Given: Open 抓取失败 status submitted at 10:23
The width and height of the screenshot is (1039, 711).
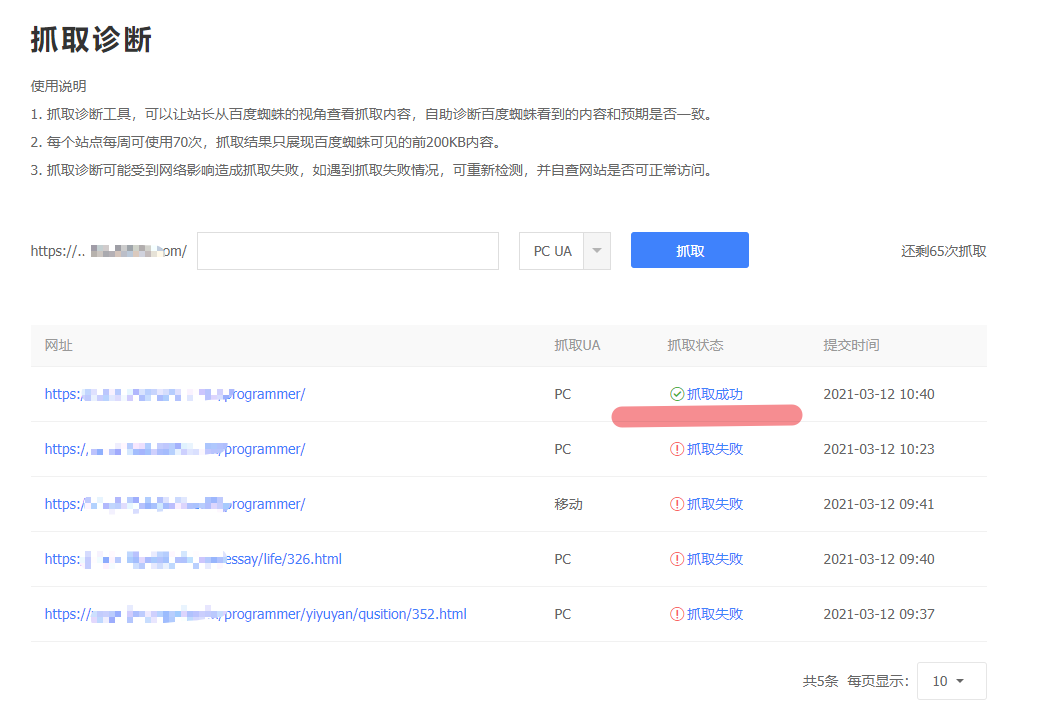Looking at the screenshot, I should pyautogui.click(x=715, y=449).
